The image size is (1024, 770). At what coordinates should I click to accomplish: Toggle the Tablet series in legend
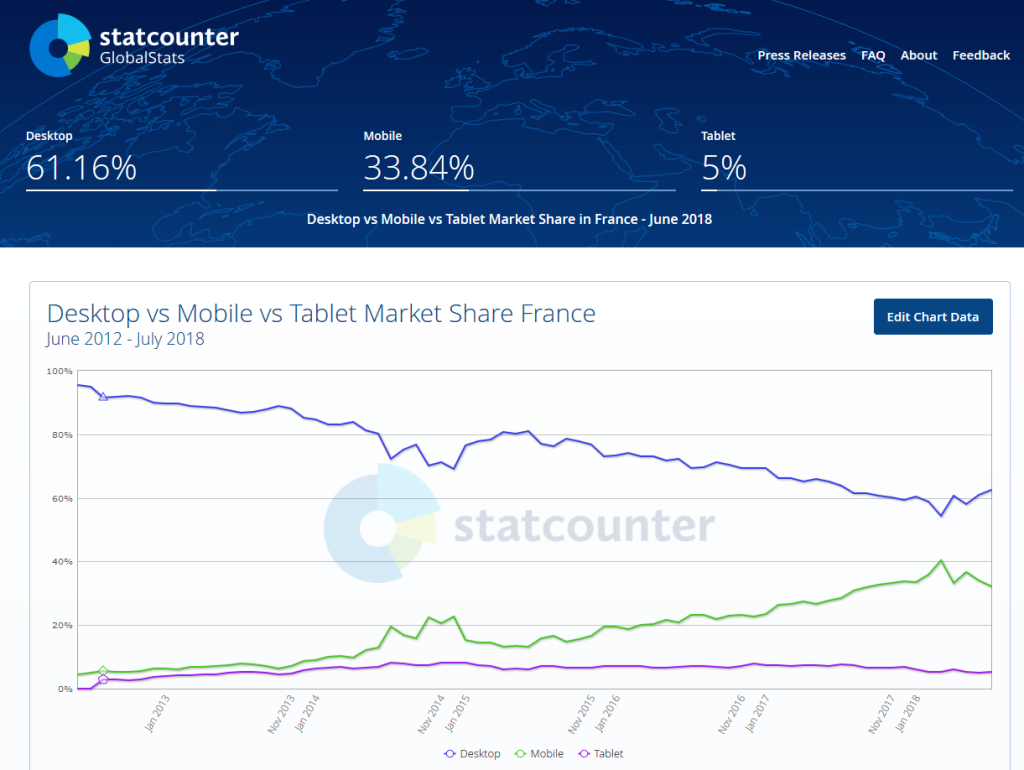603,753
